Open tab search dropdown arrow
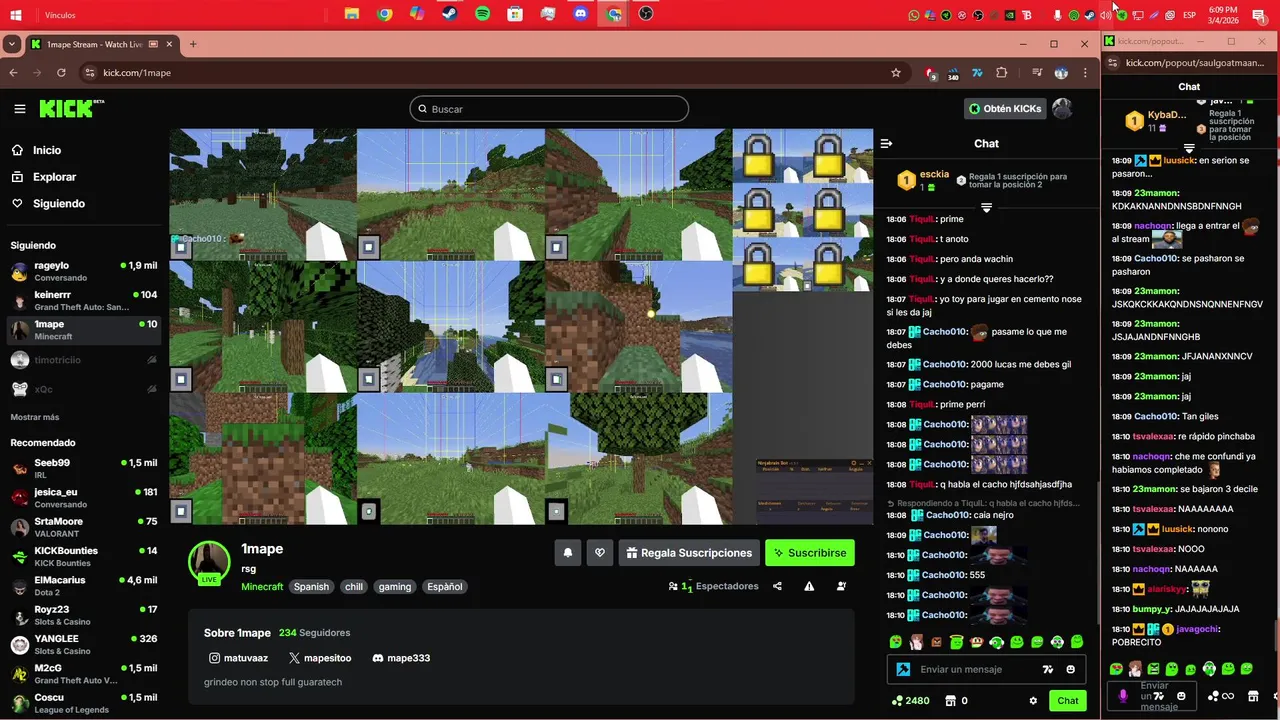This screenshot has height=720, width=1280. click(11, 44)
